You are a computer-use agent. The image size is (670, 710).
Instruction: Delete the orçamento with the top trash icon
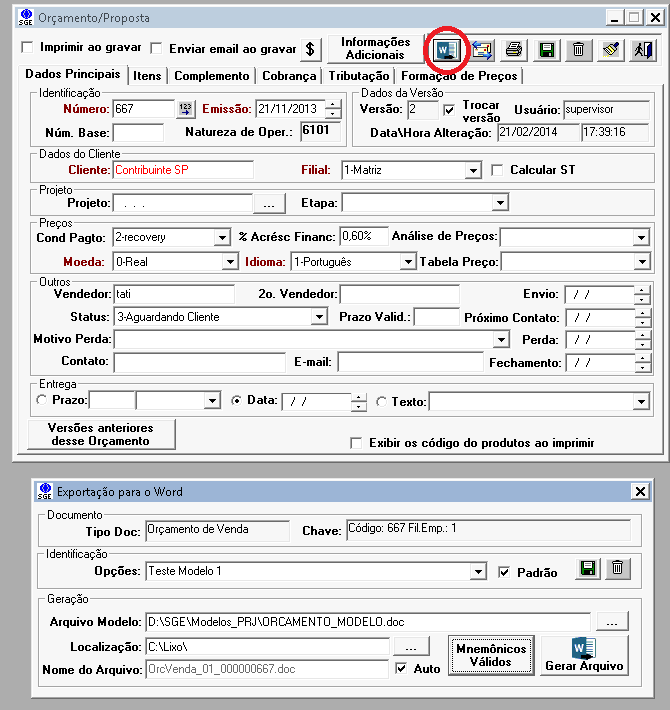click(578, 48)
